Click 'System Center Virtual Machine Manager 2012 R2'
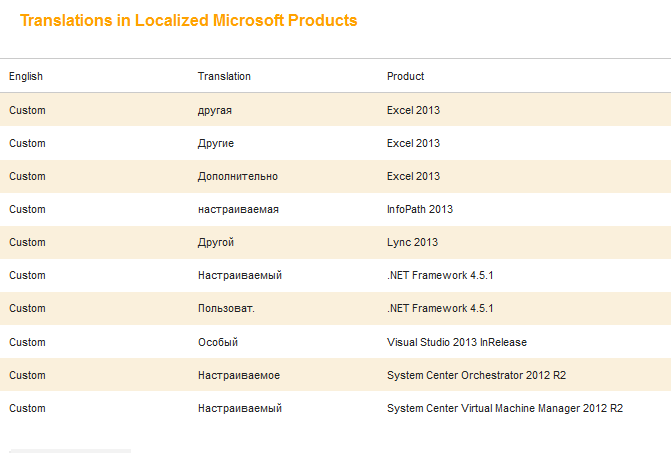Image resolution: width=671 pixels, height=453 pixels. click(505, 408)
